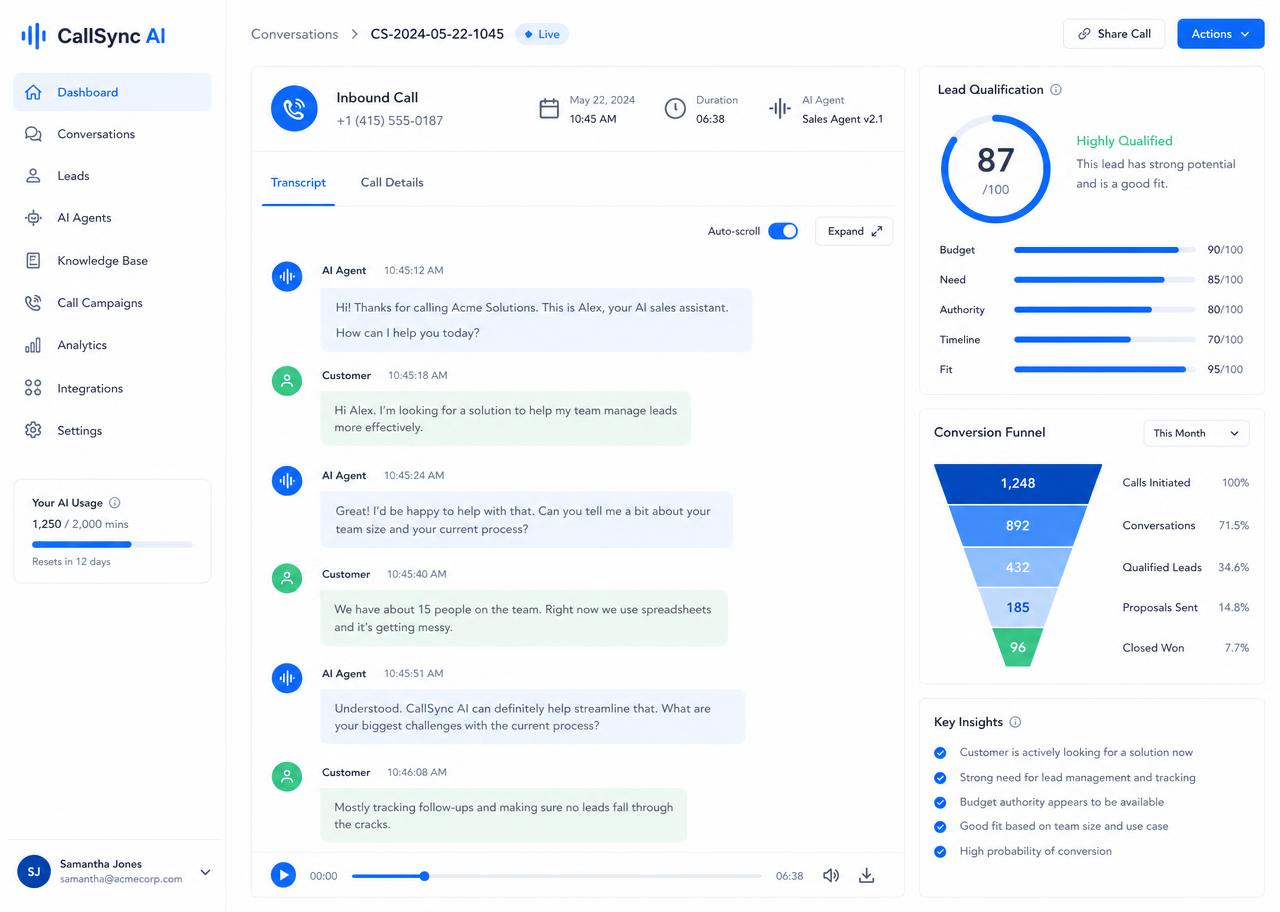The height and width of the screenshot is (912, 1280).
Task: Click info icon next to Lead Qualification
Action: (x=1056, y=90)
